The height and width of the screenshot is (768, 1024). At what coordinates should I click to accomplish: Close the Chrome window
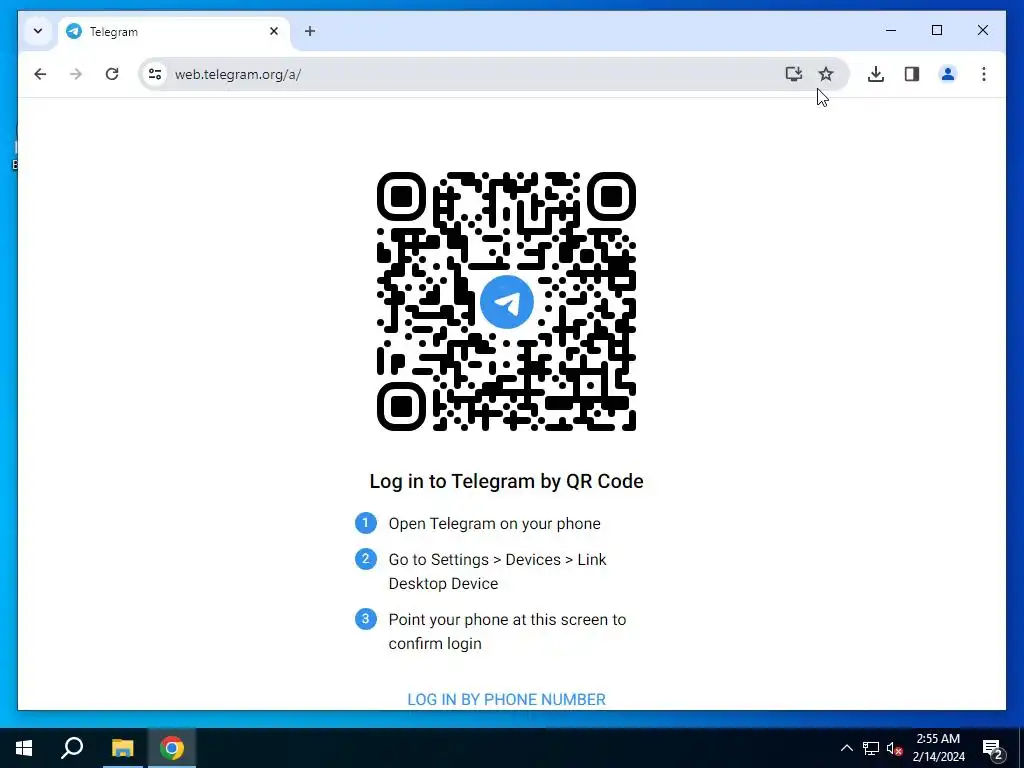point(982,30)
